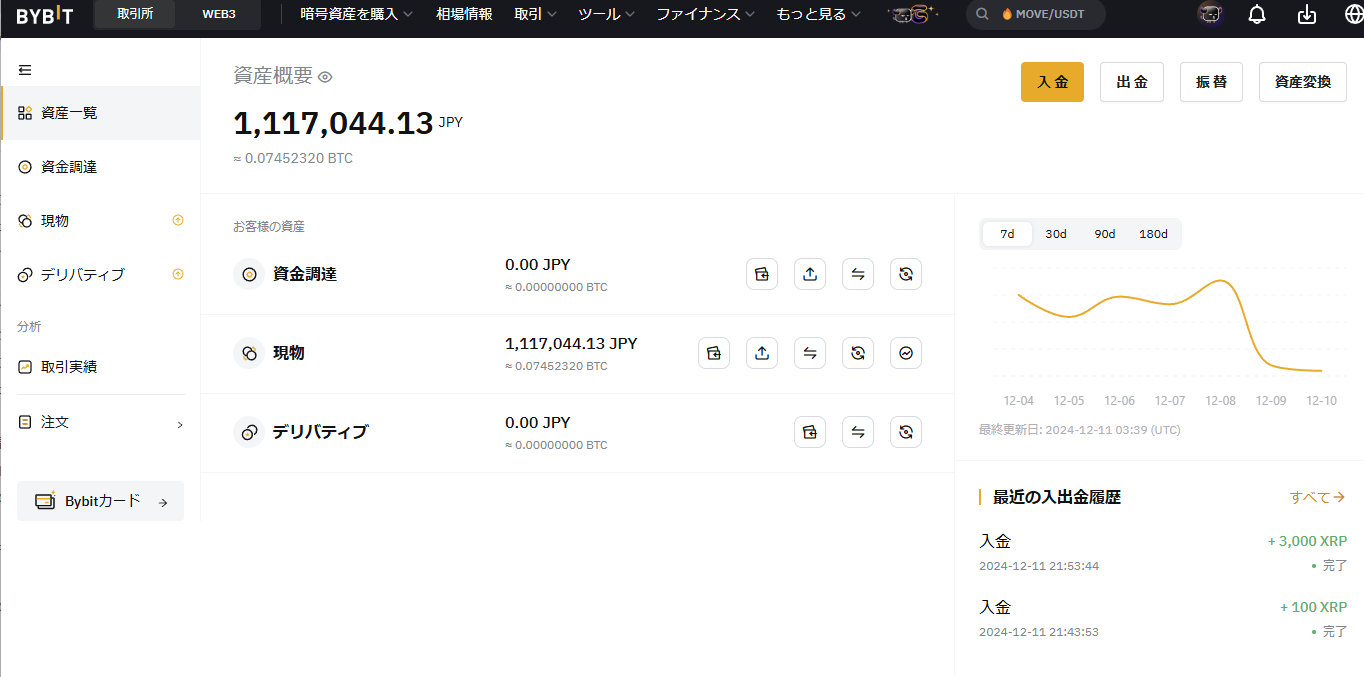Click withdraw icon in 現物 row

point(762,353)
